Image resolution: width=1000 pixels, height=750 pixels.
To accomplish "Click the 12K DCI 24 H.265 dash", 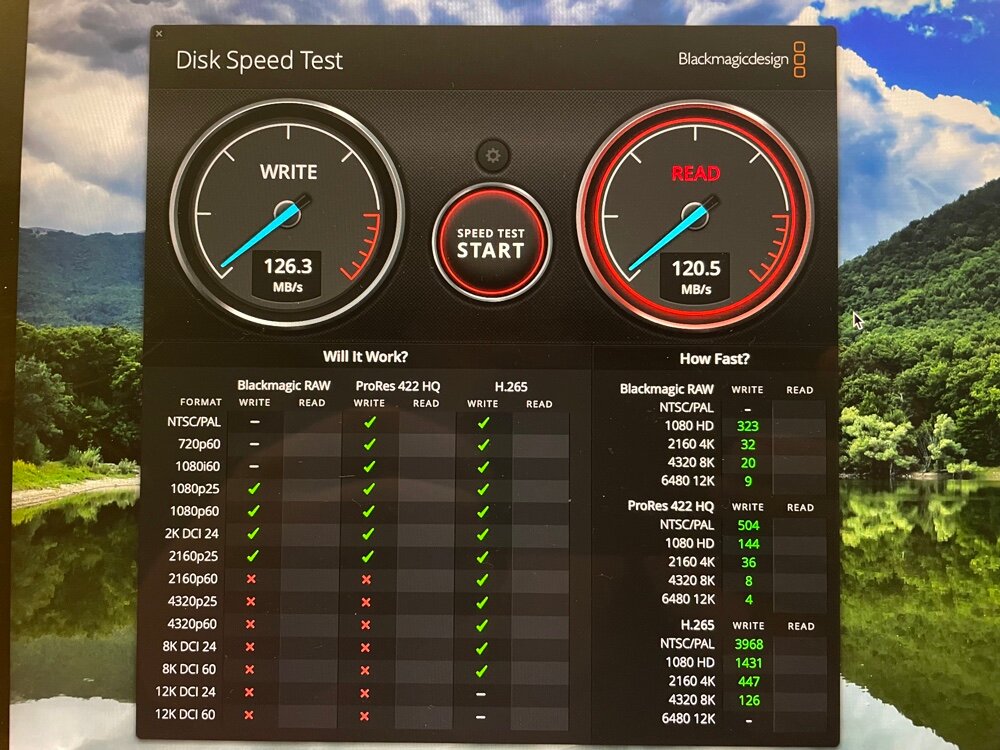I will pos(481,694).
